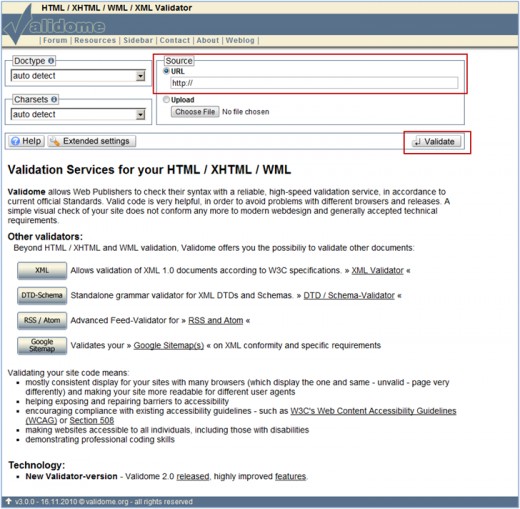Open the Google Sitemap validator button
The image size is (520, 509).
[x=42, y=345]
